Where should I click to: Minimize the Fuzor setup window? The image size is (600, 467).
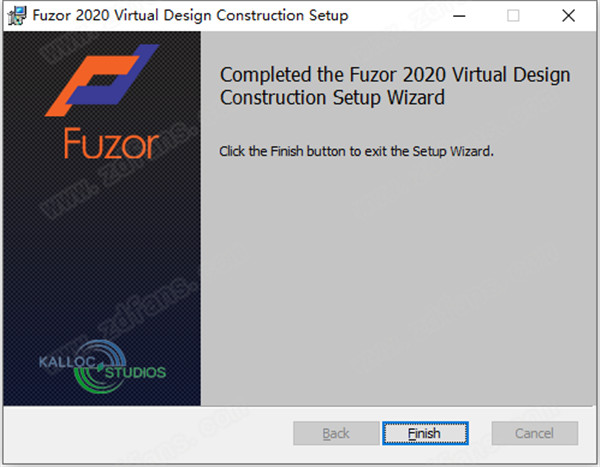pos(459,16)
